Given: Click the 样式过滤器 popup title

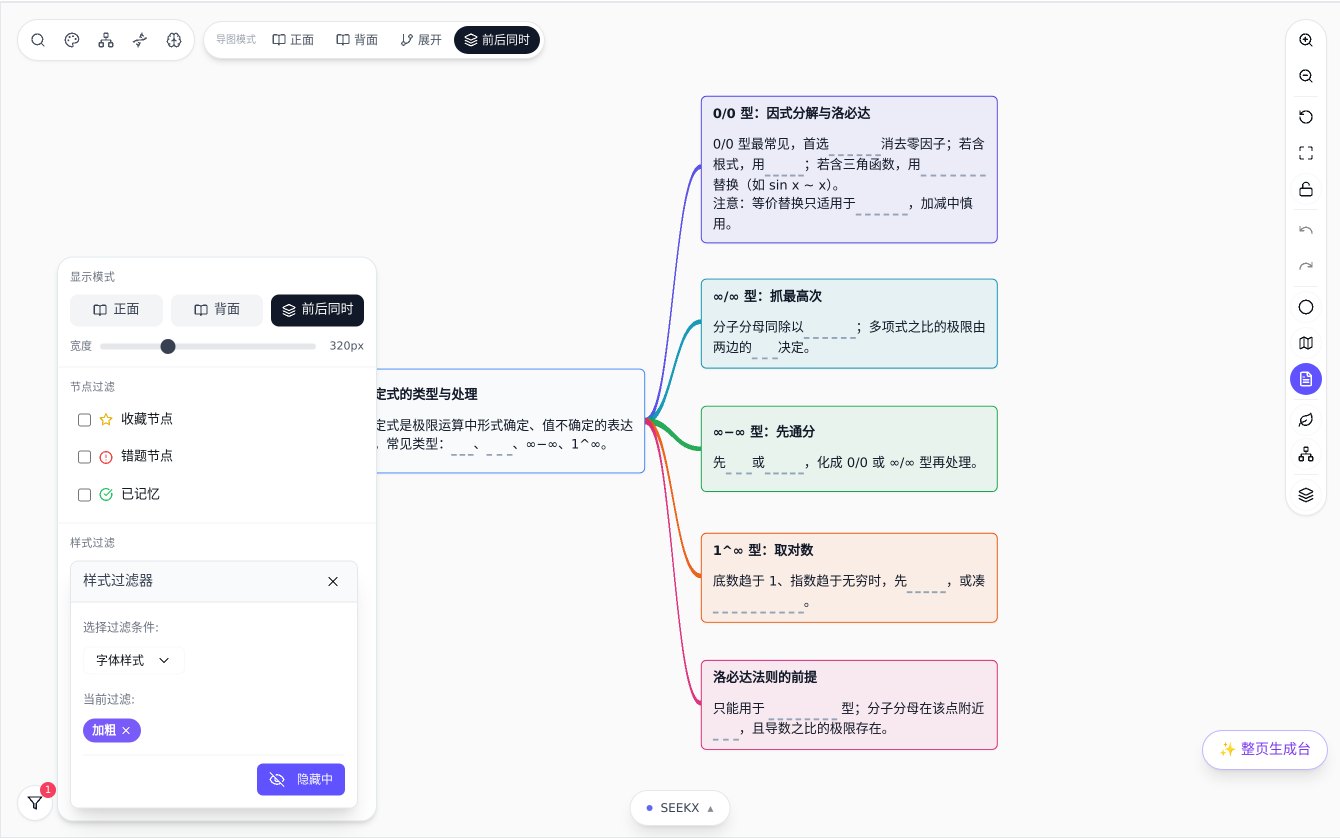Looking at the screenshot, I should 118,581.
